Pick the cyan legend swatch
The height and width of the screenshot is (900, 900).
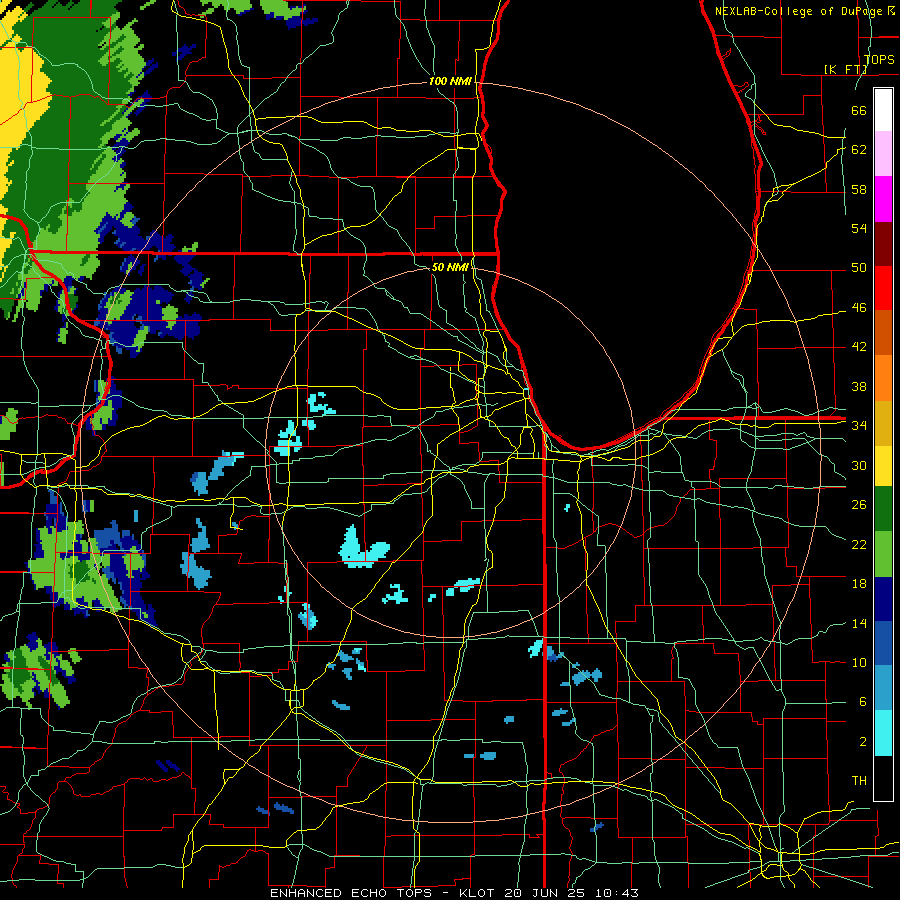point(883,733)
